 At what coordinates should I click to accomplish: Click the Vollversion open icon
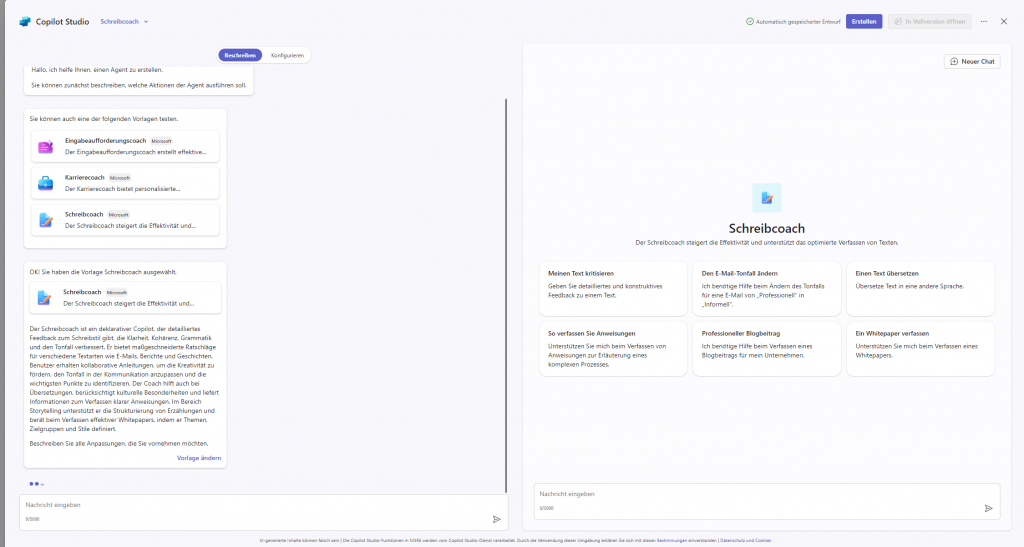(898, 22)
